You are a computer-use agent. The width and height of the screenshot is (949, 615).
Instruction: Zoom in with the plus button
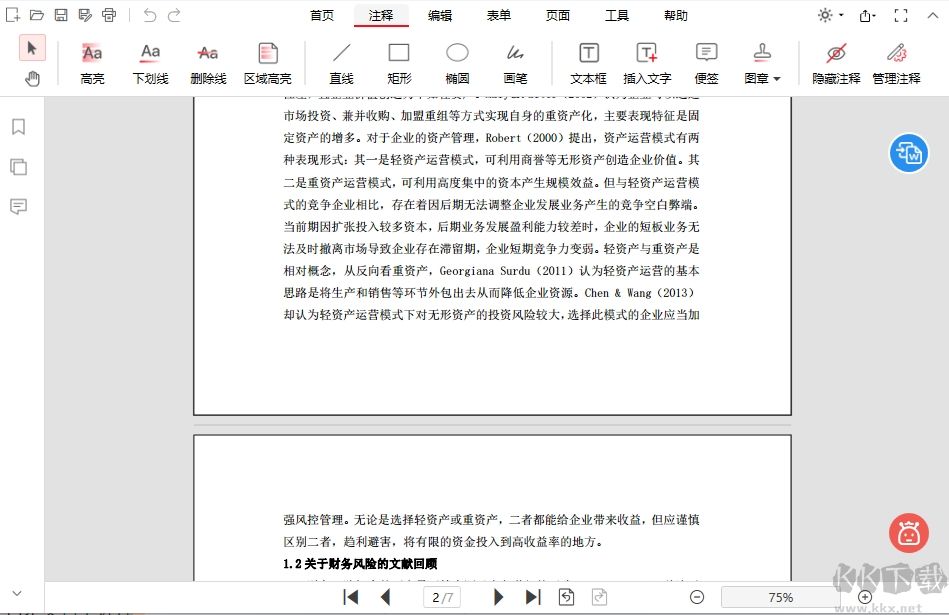coord(865,597)
